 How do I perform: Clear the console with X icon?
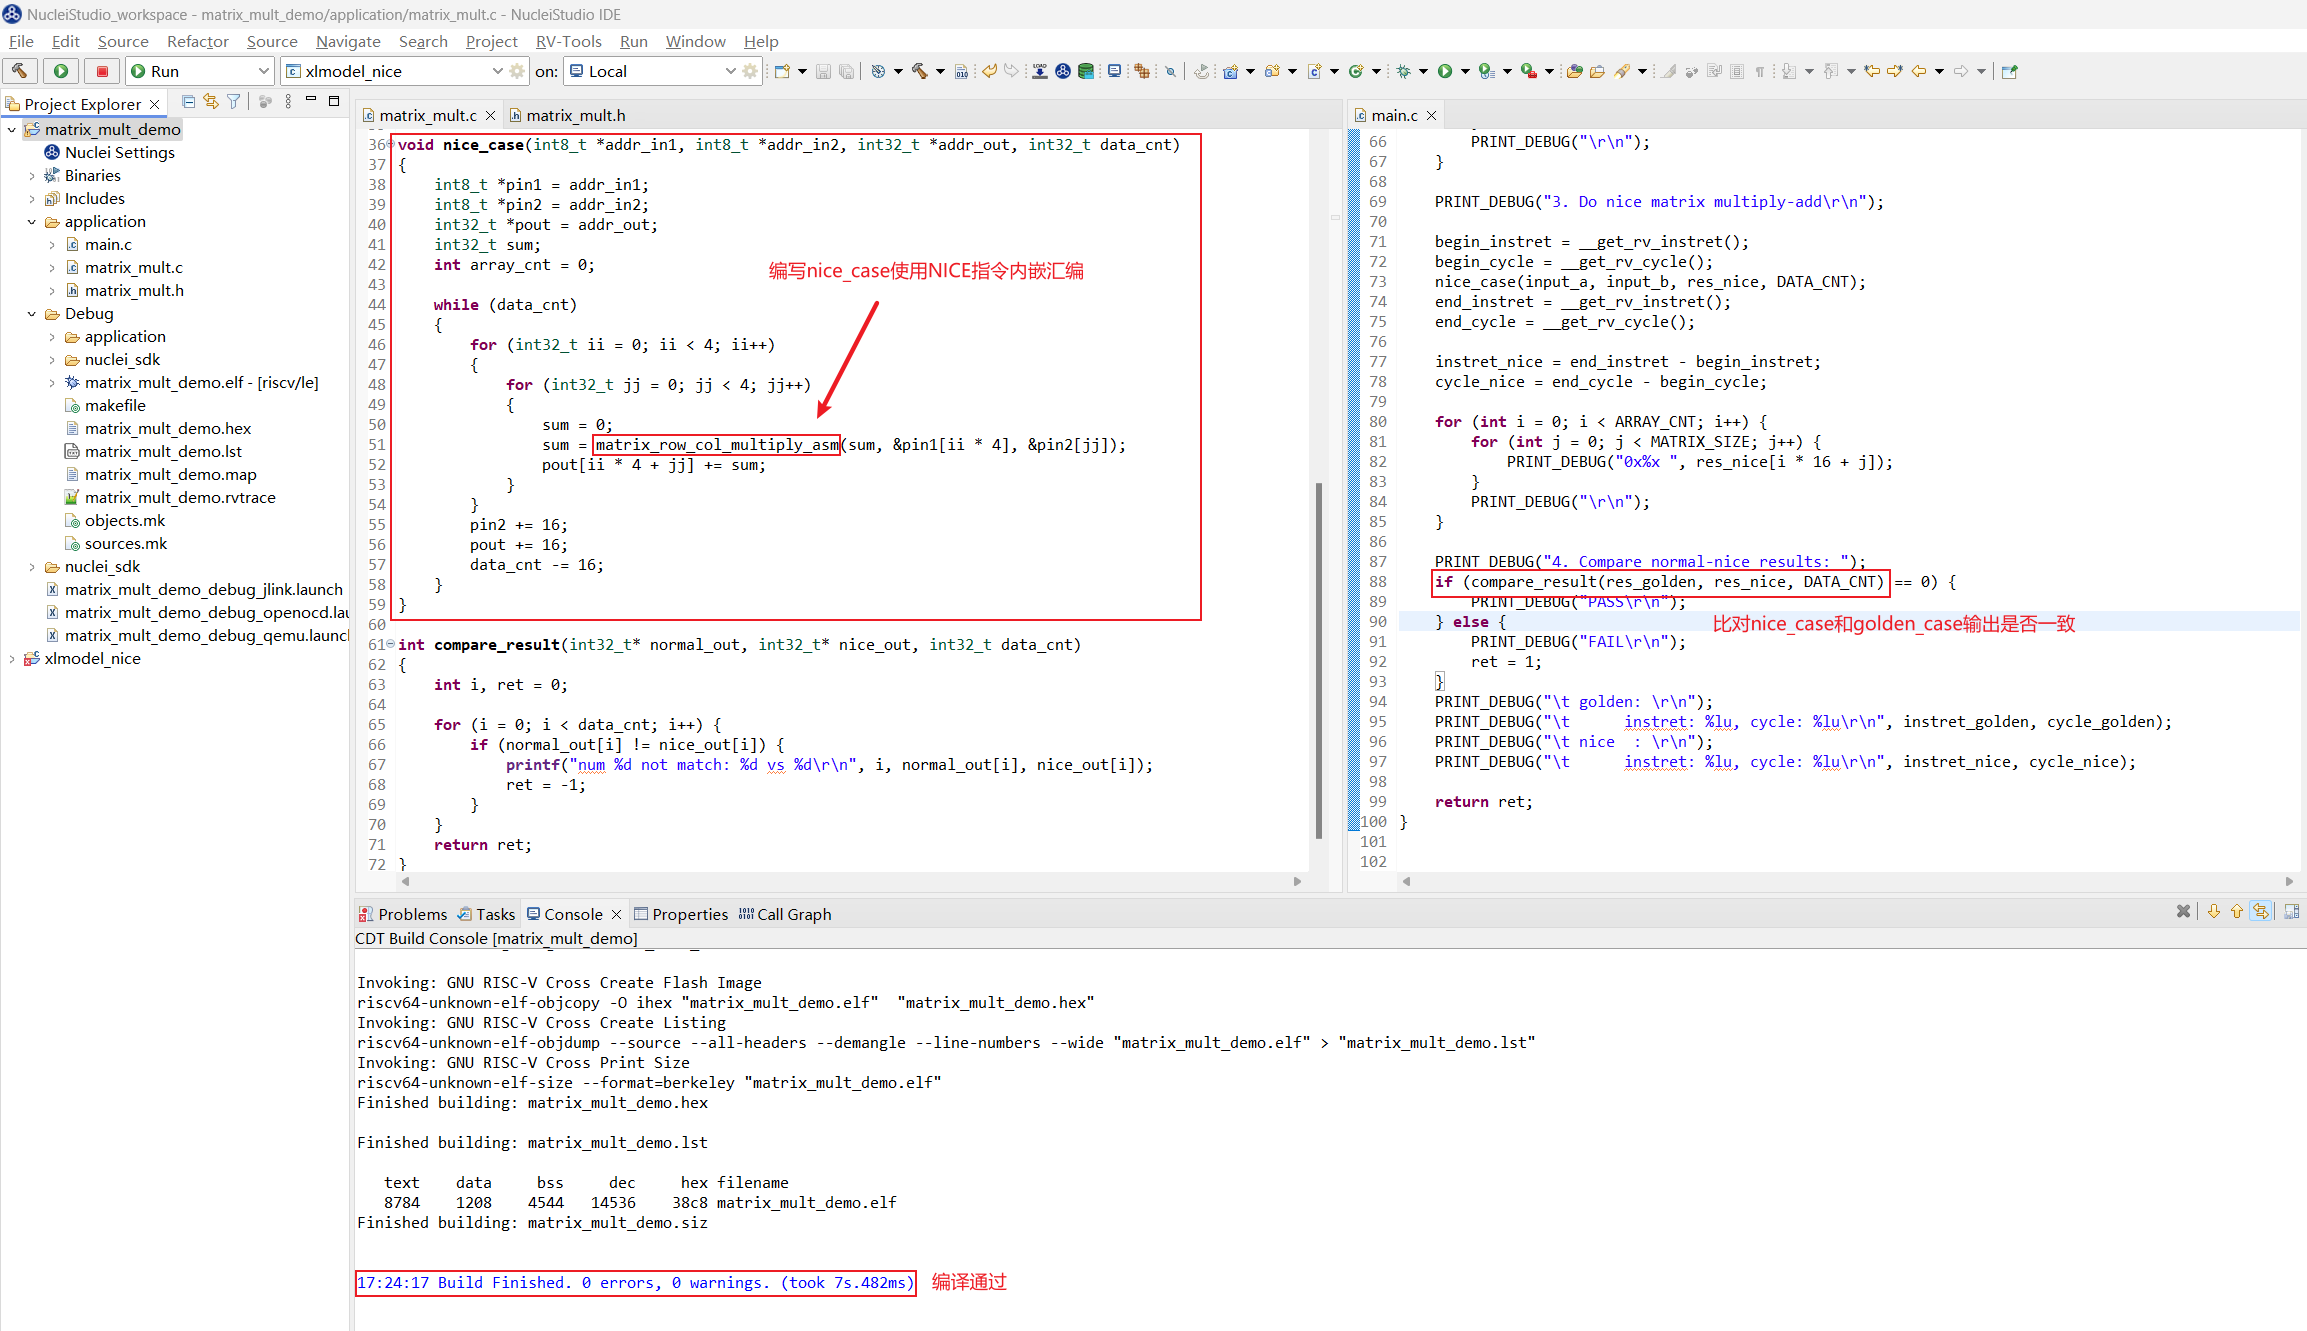(x=2183, y=912)
